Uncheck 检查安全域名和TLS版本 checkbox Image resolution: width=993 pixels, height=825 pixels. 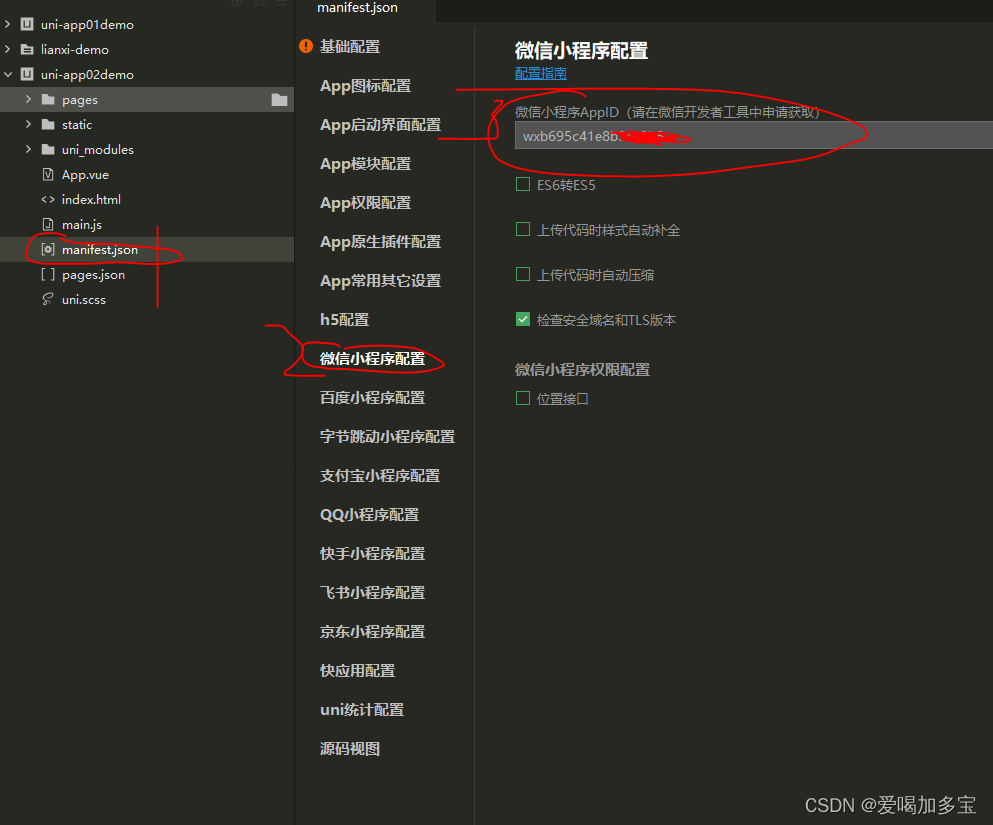click(x=523, y=319)
